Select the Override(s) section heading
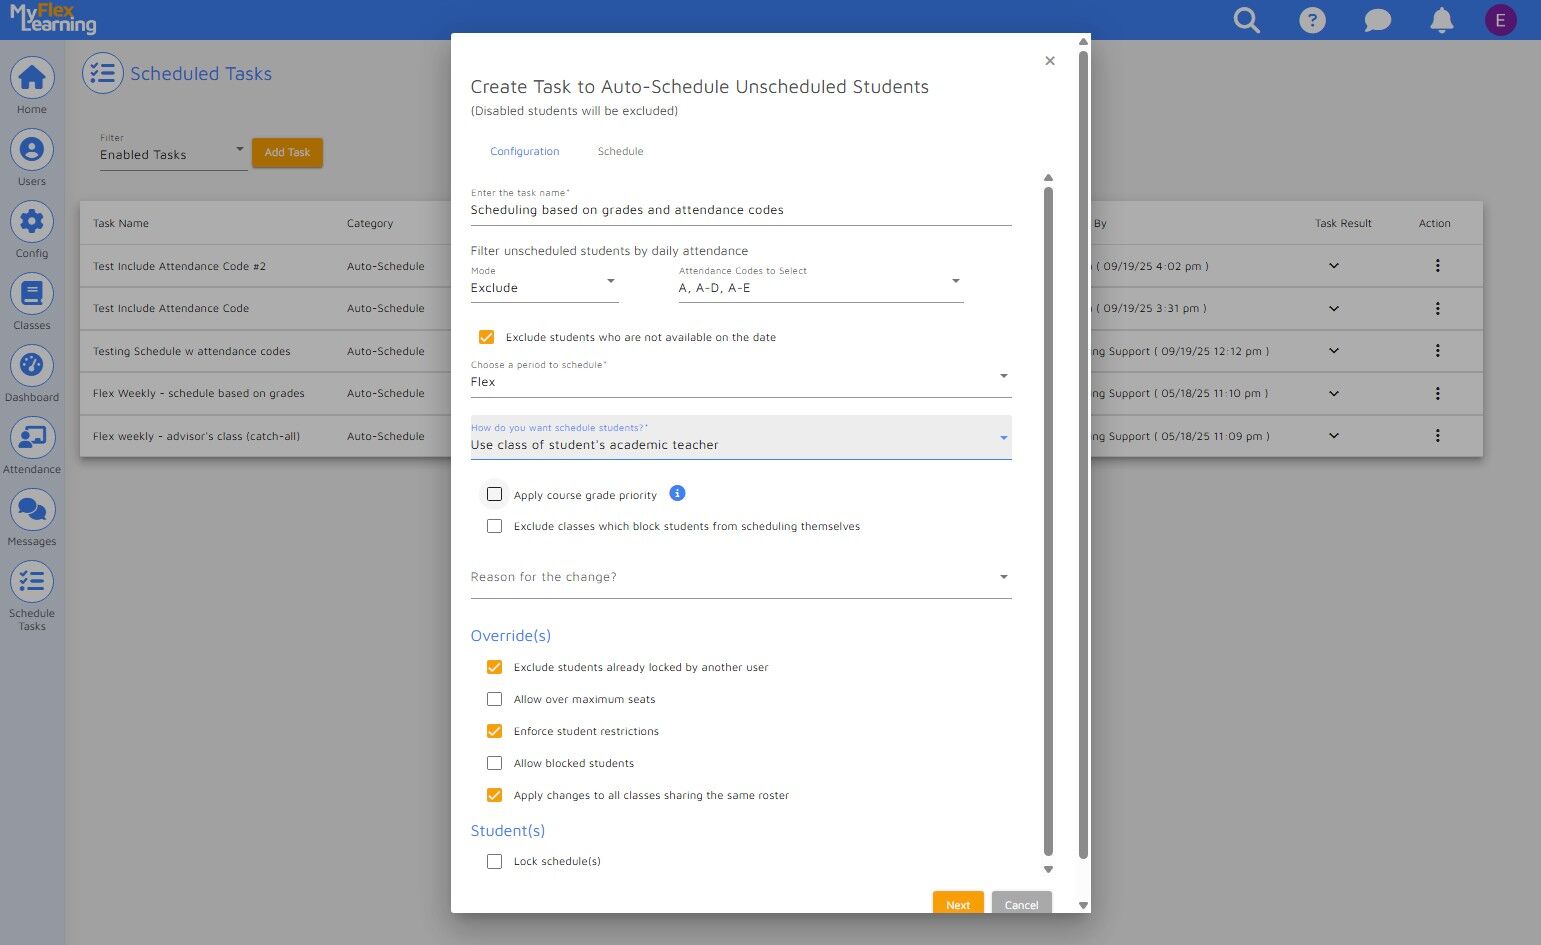 click(511, 635)
